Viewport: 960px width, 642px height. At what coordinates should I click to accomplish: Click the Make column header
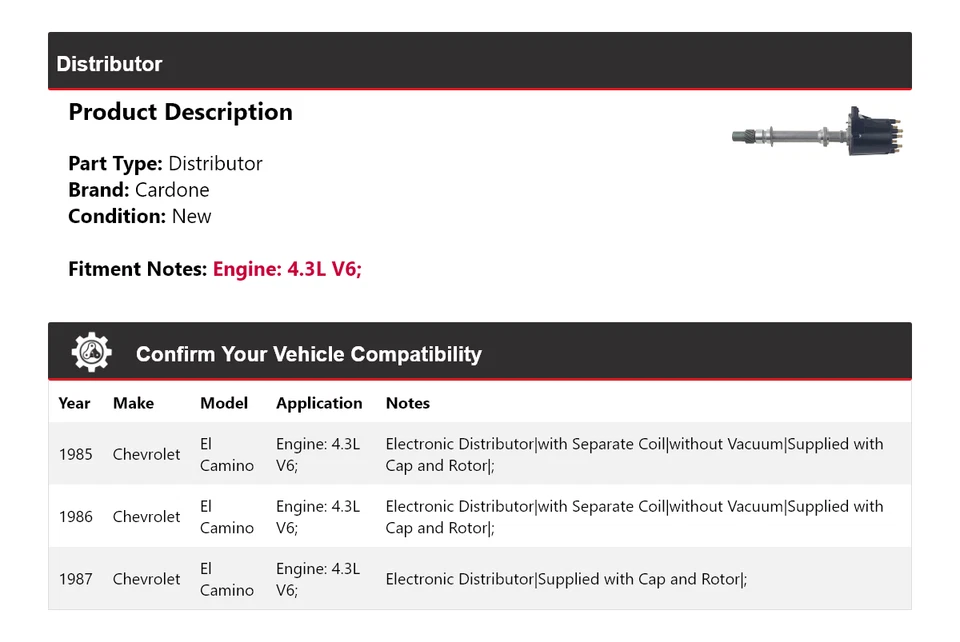coord(133,403)
